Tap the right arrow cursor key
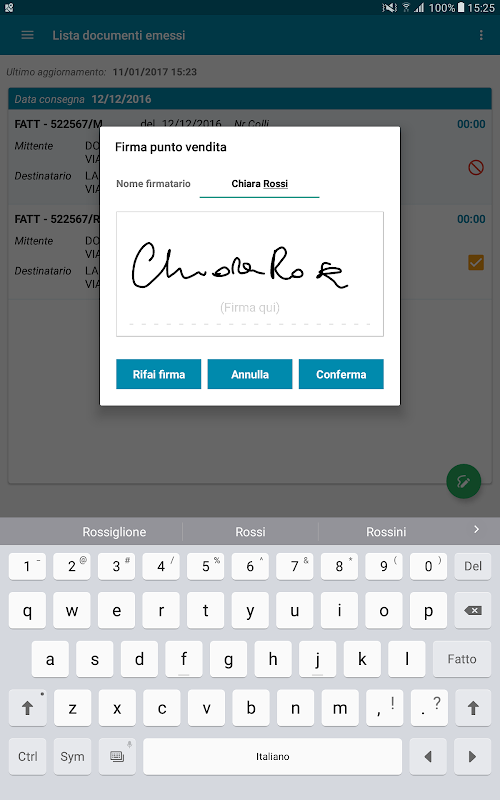This screenshot has width=500, height=800. pyautogui.click(x=472, y=756)
